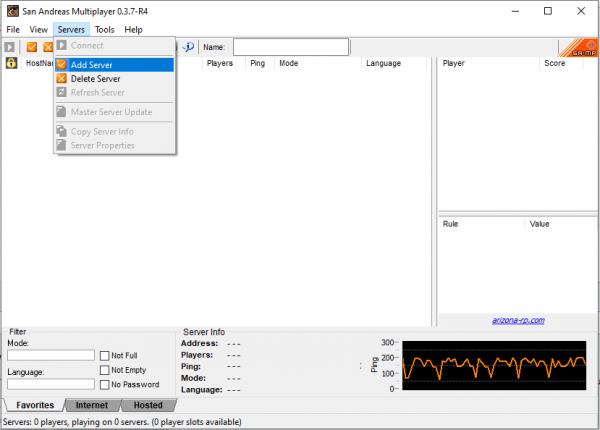The width and height of the screenshot is (600, 430).
Task: Click the orange X icon beside Delete Server
Action: (x=62, y=79)
